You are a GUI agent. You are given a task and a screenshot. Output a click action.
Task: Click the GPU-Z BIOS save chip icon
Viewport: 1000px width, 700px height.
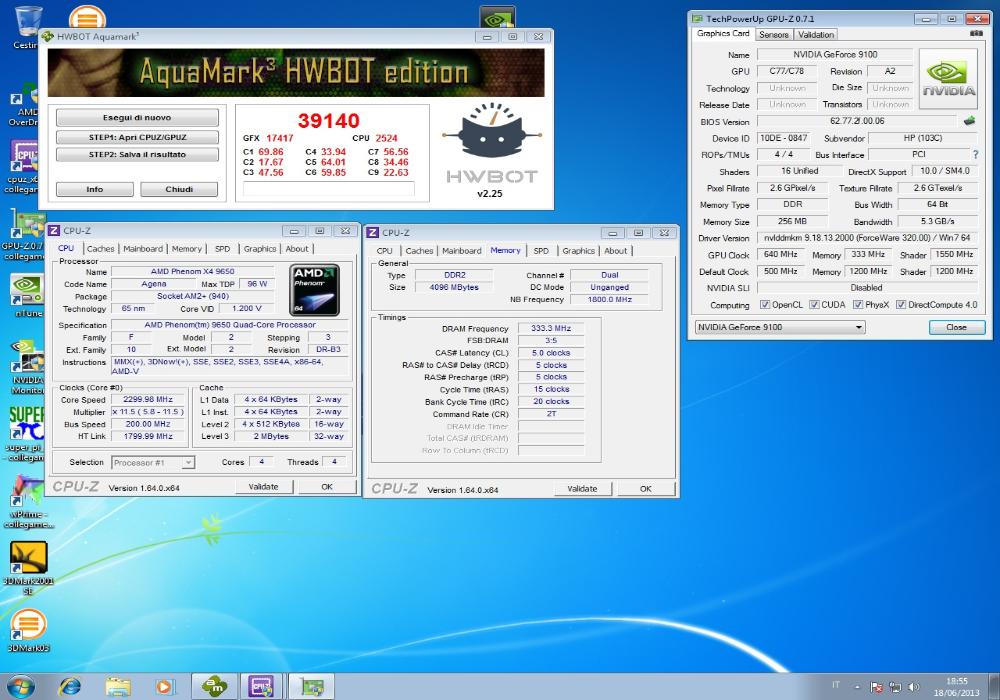coord(969,120)
